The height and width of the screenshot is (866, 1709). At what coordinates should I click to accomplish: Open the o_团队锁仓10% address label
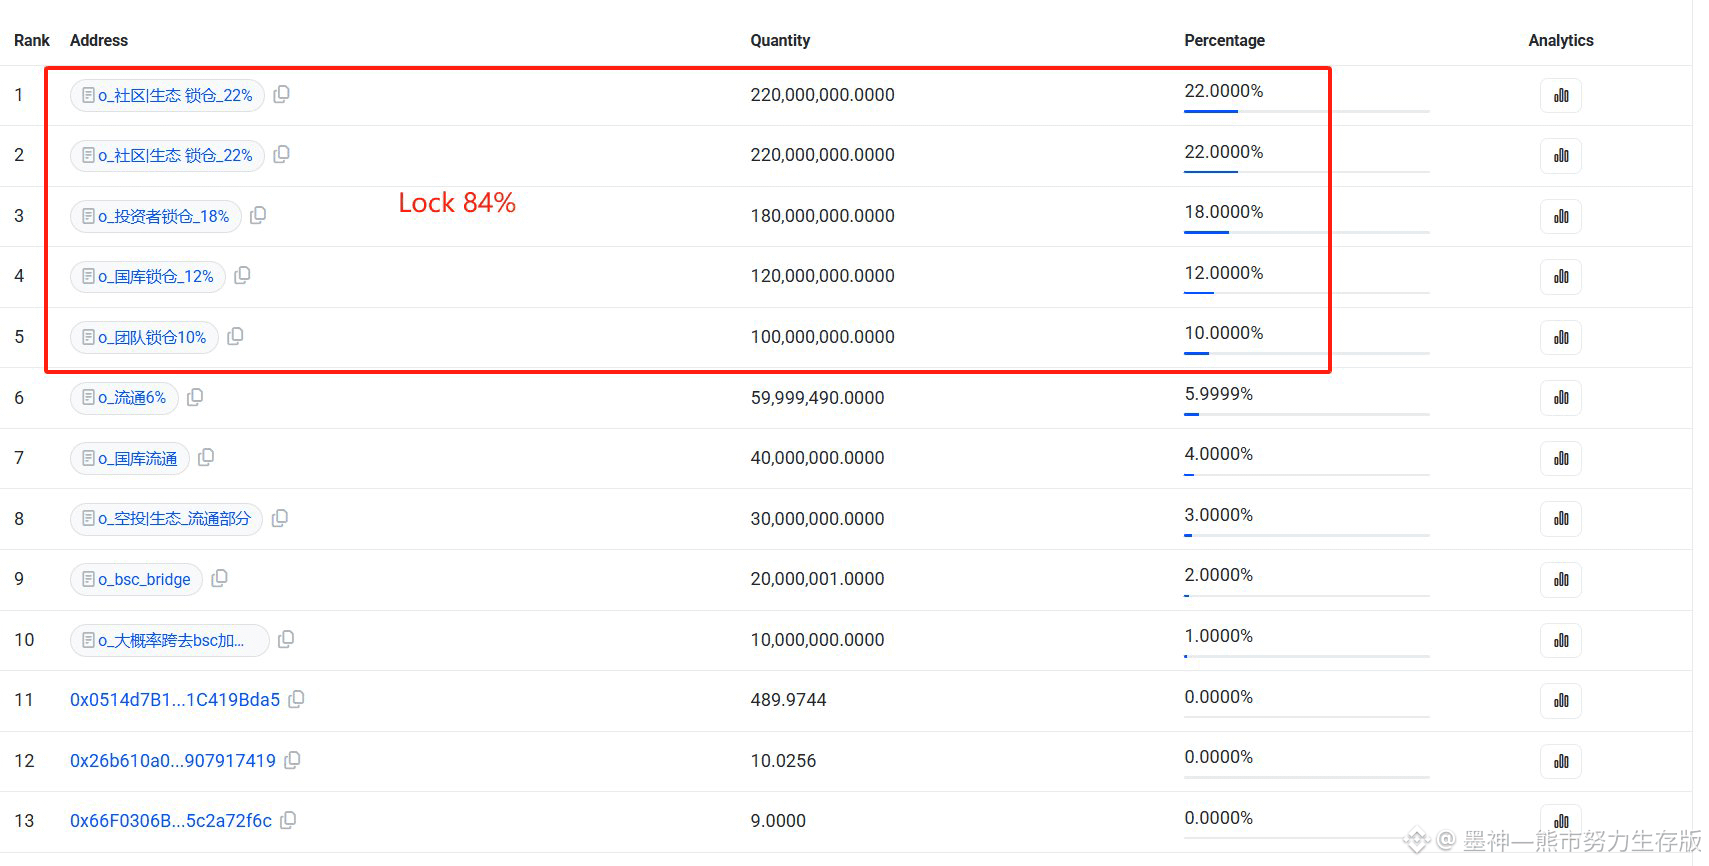[x=144, y=337]
